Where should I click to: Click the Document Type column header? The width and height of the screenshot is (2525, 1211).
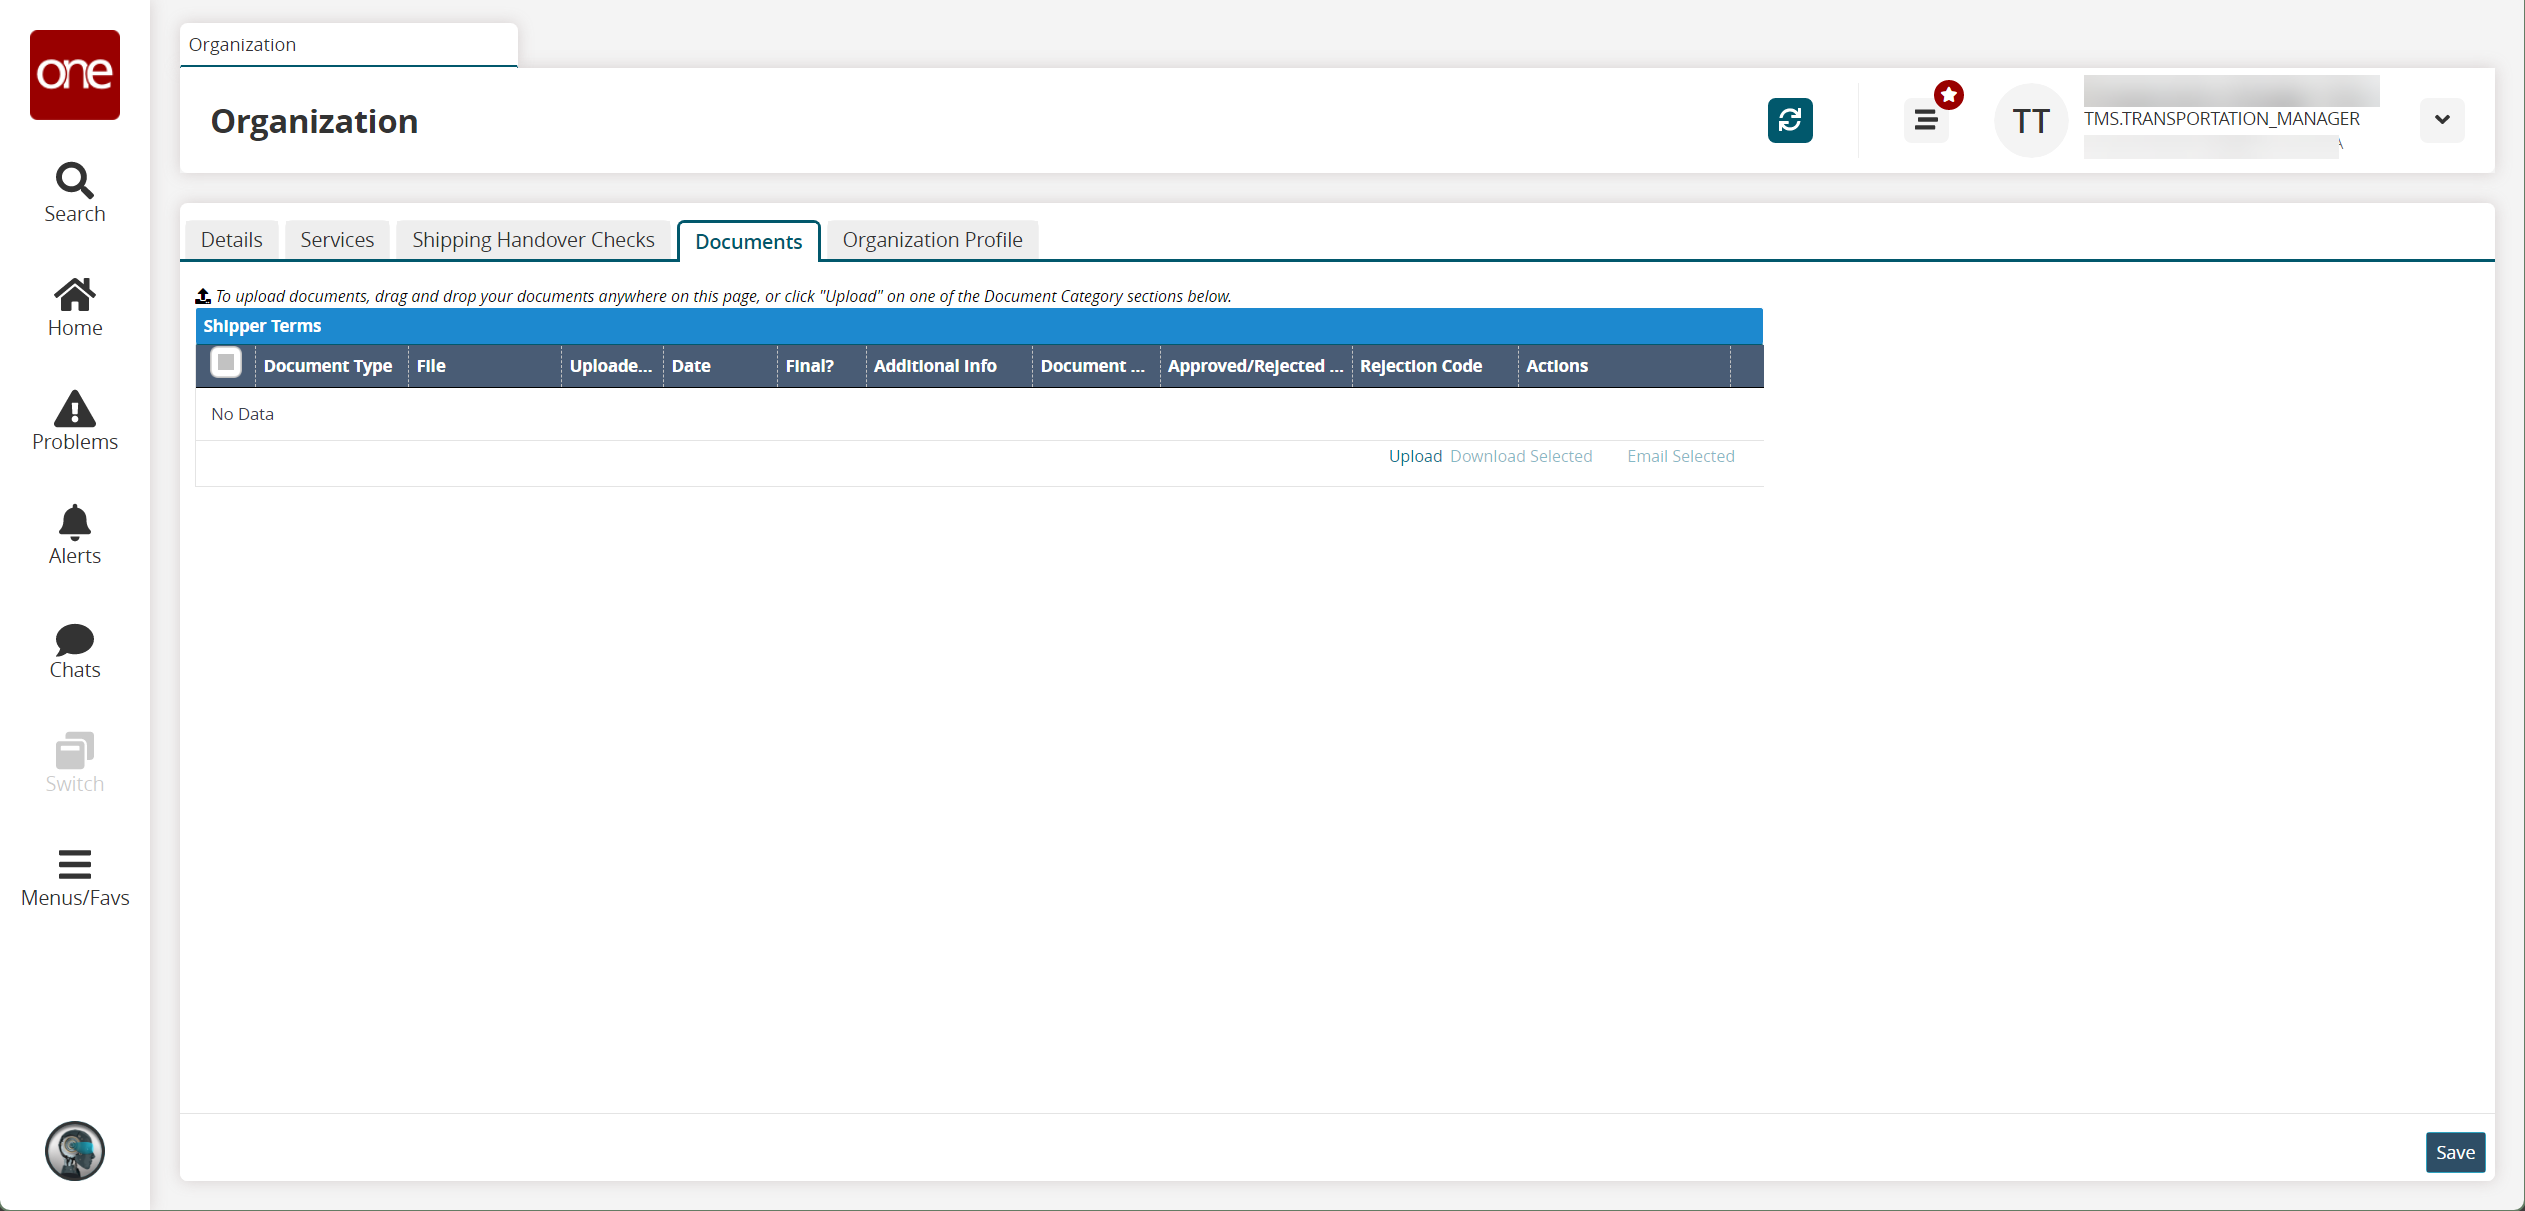(331, 366)
